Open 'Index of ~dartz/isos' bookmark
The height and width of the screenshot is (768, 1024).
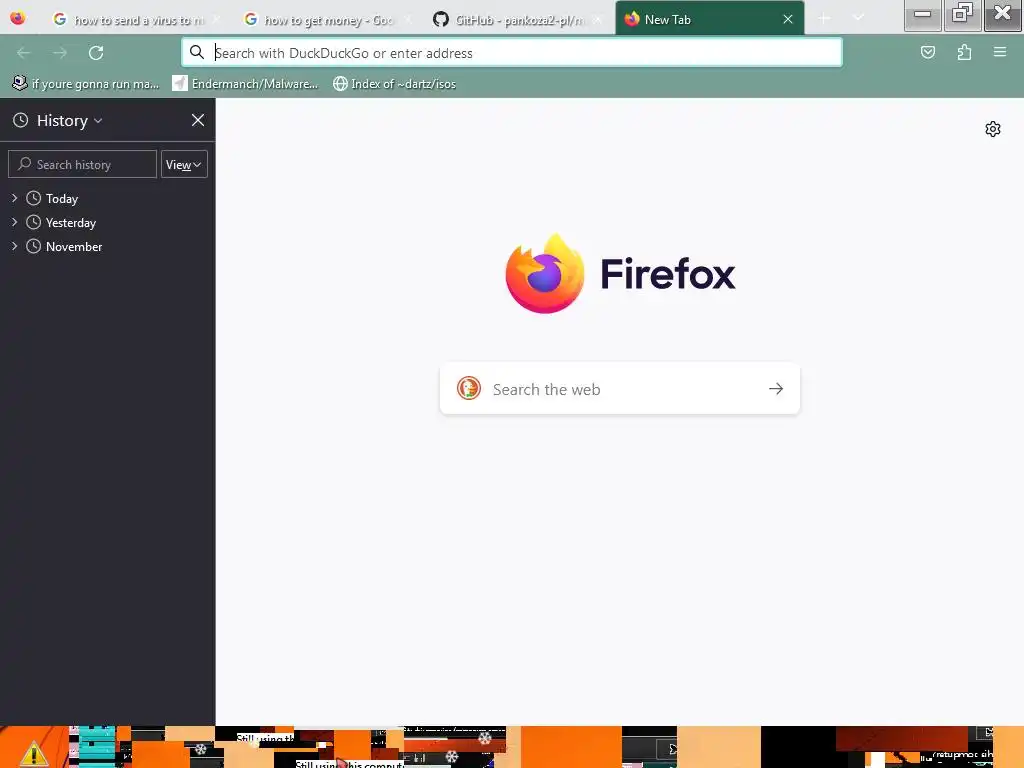394,84
